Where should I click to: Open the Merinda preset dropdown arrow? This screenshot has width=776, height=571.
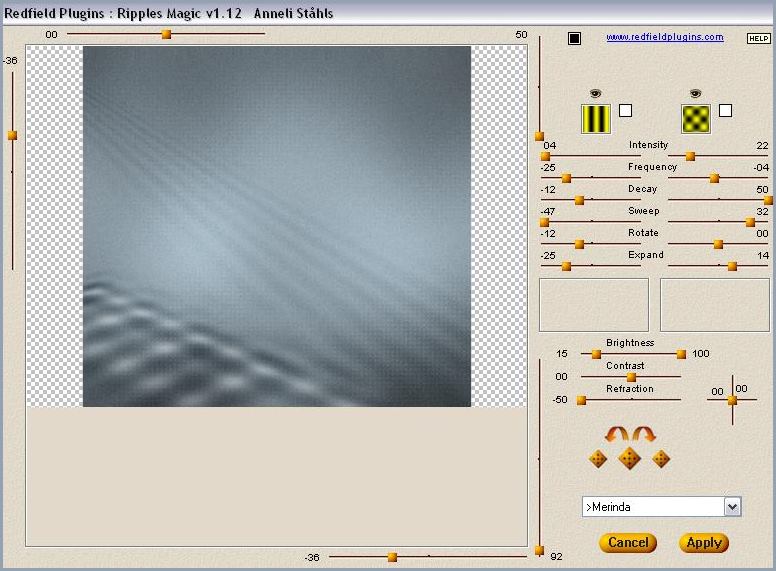732,507
